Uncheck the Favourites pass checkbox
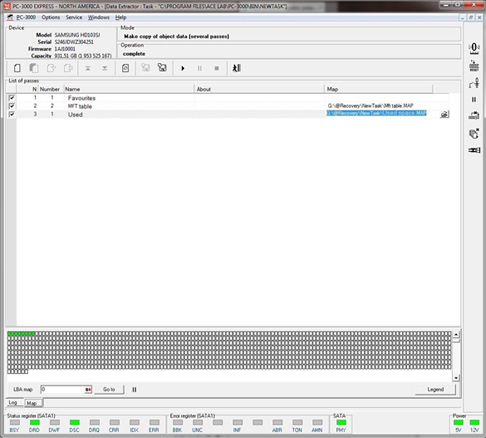Viewport: 486px width, 438px height. click(x=12, y=98)
